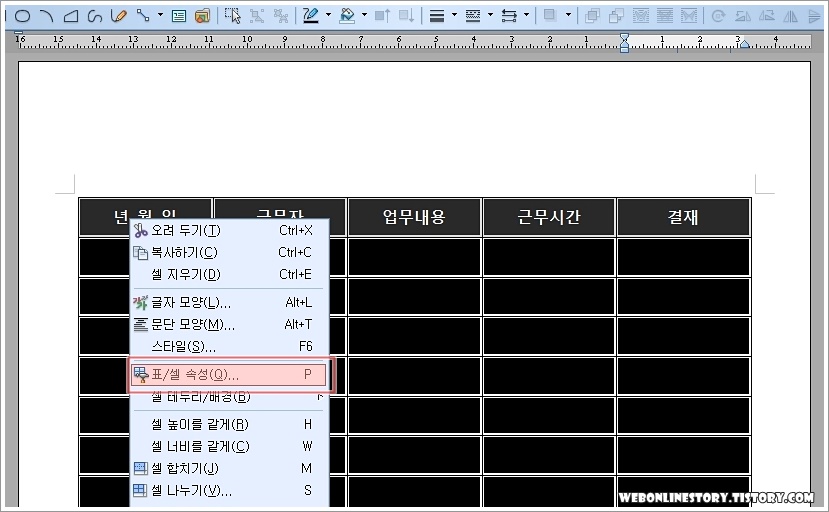Insert a text box from the toolbar

tap(179, 16)
